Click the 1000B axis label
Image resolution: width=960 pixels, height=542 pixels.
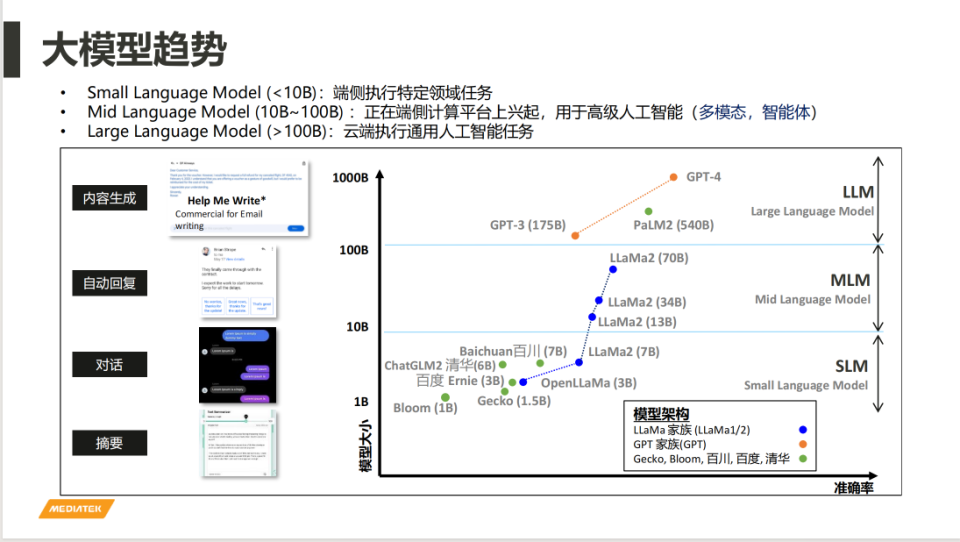[350, 178]
